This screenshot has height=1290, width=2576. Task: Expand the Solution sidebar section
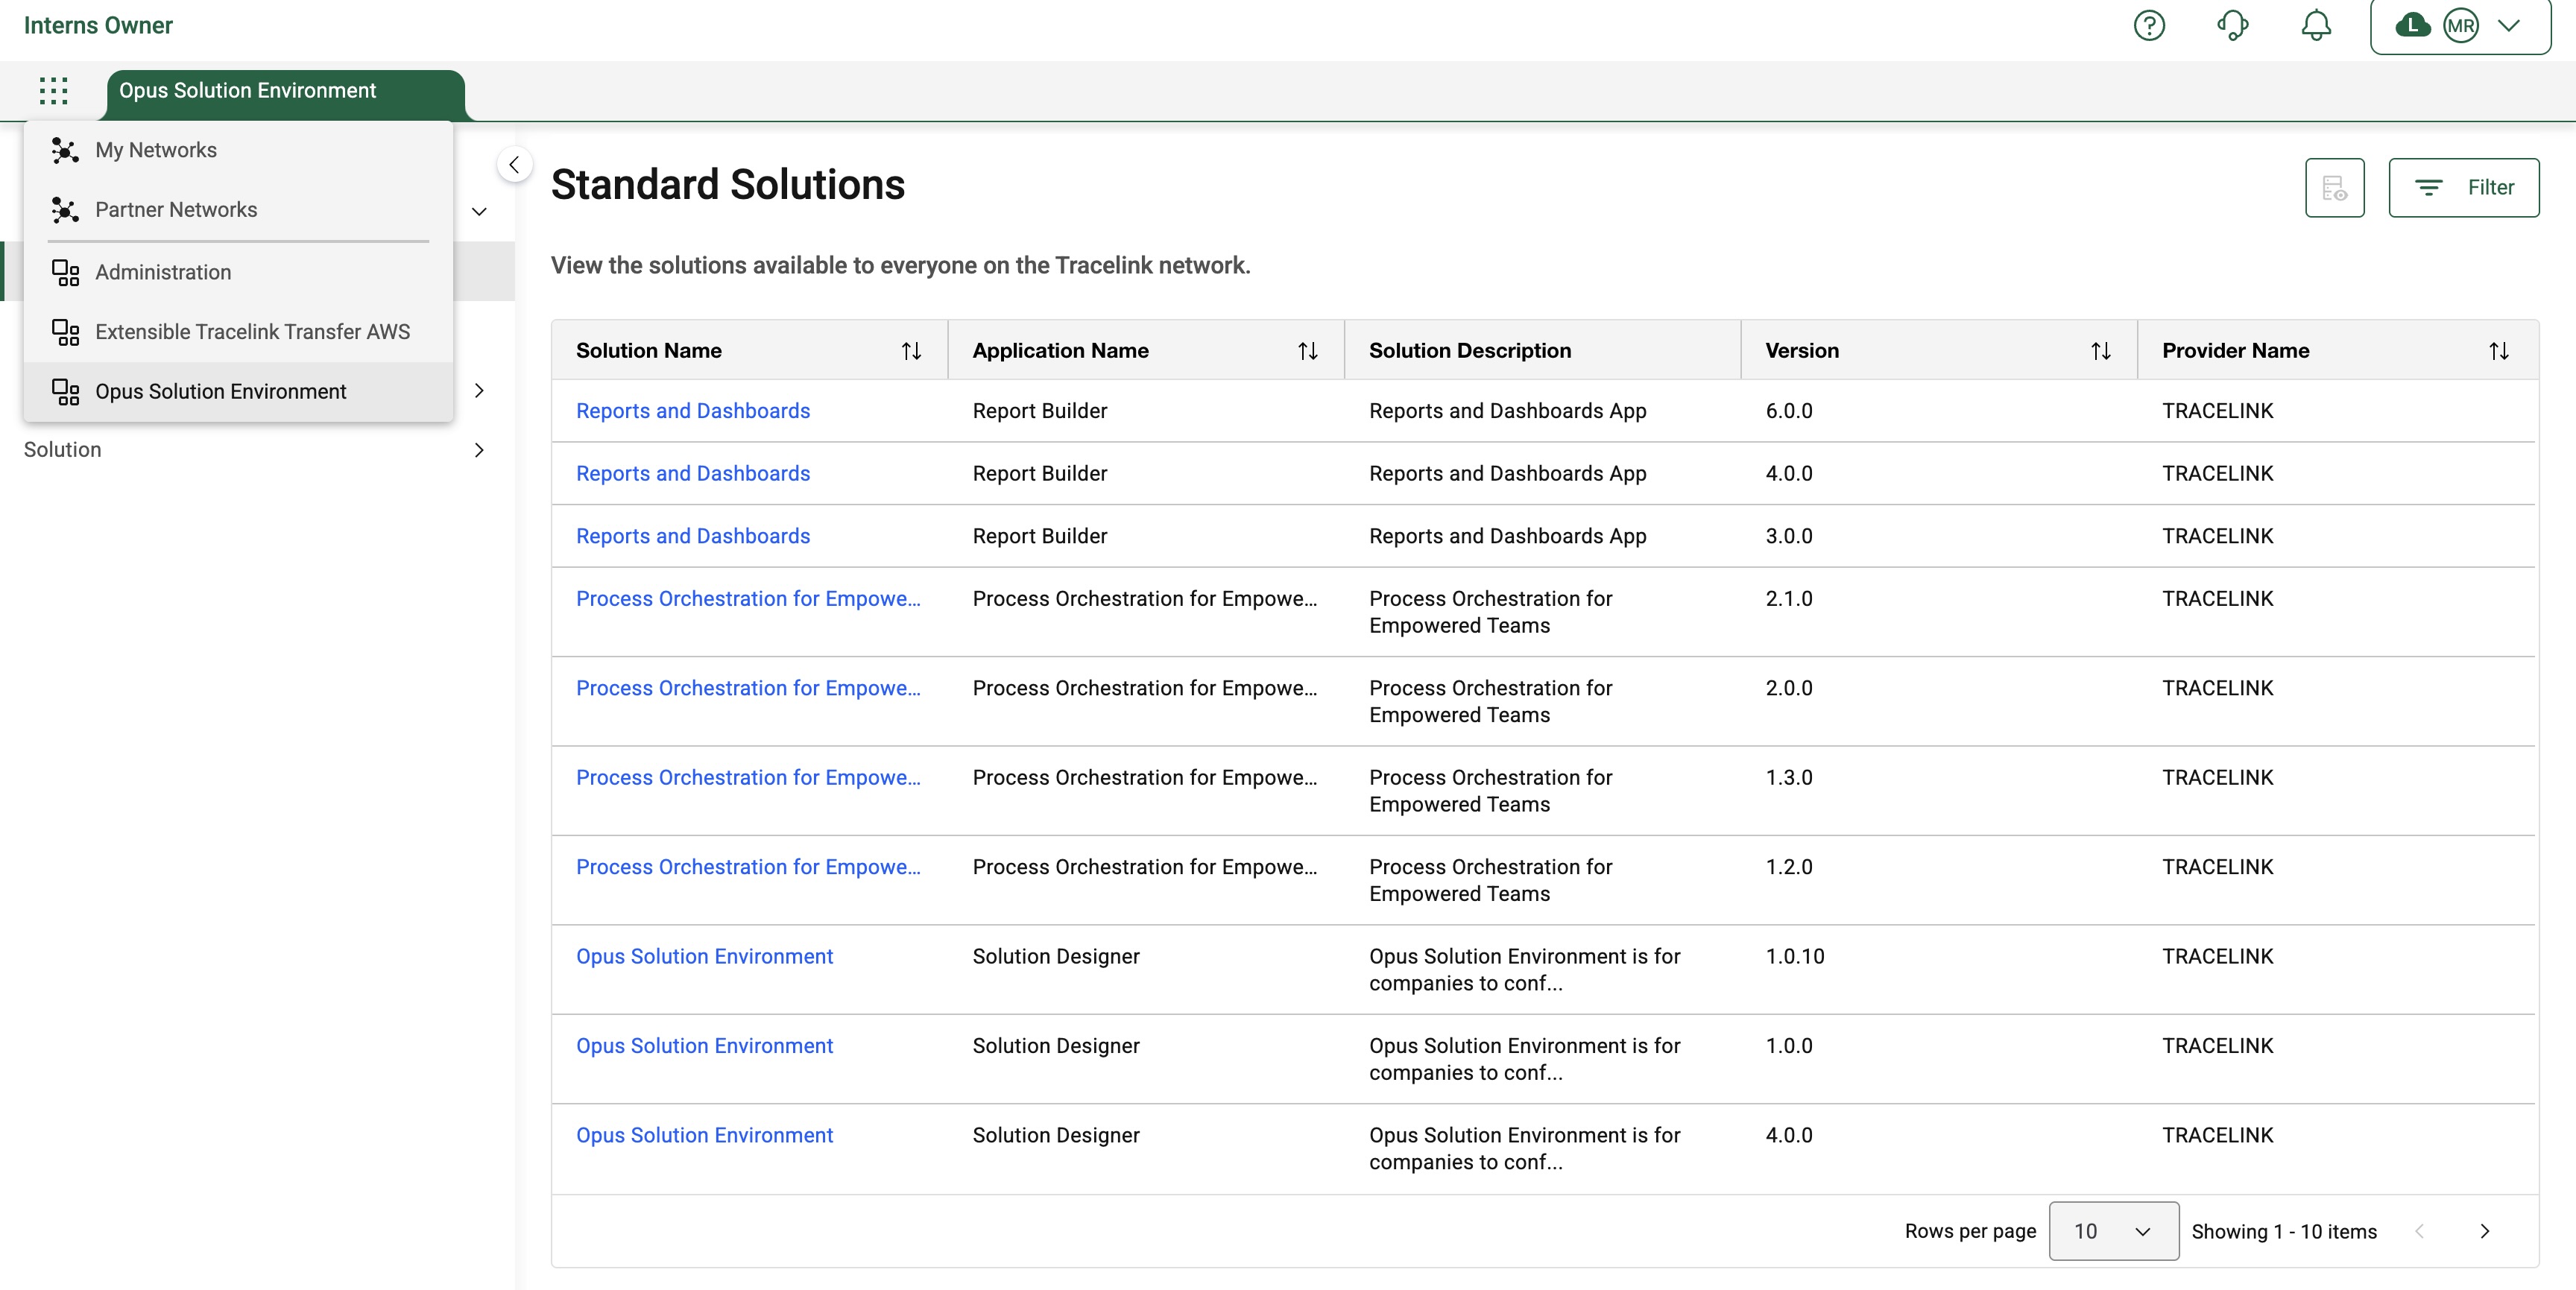coord(479,450)
